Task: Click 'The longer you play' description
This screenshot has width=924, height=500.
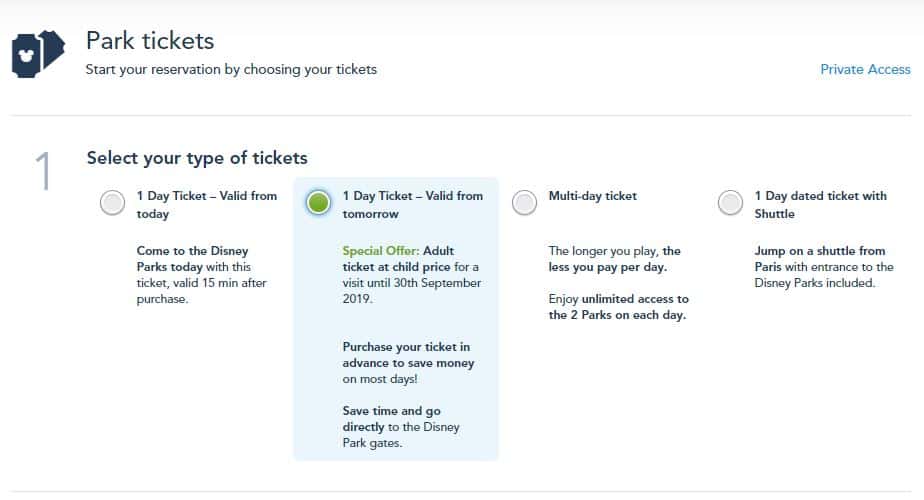Action: coord(615,259)
